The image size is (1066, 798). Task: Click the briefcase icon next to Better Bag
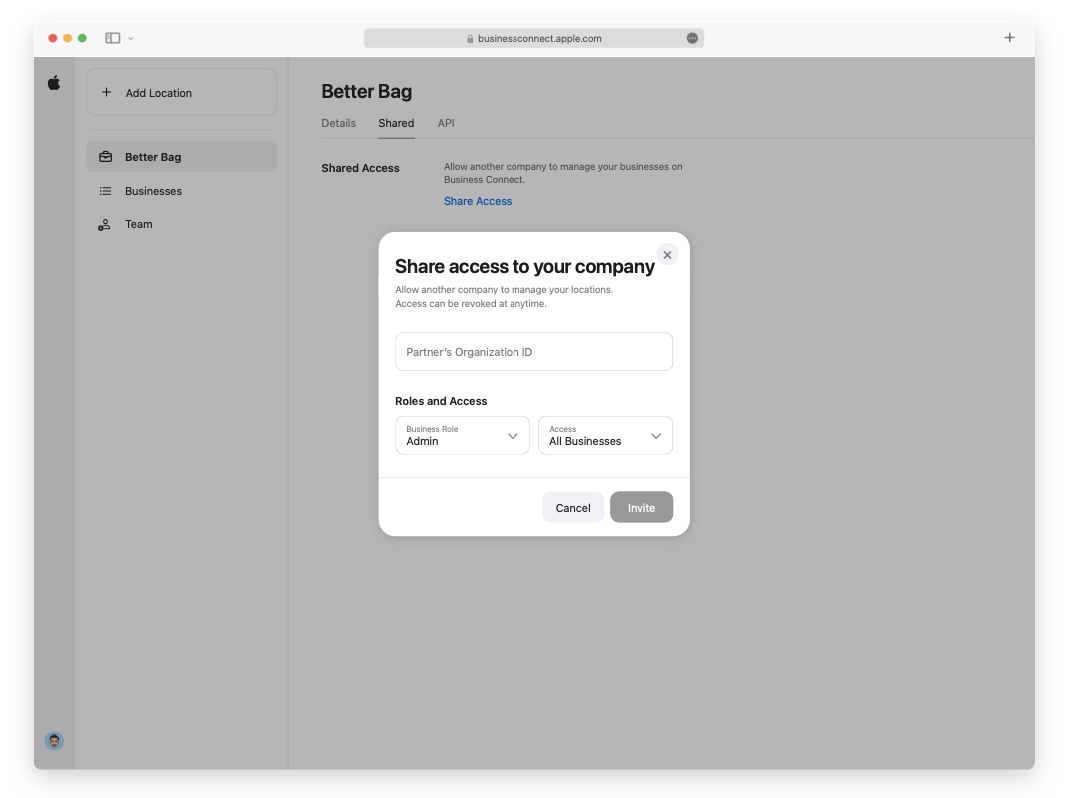(x=105, y=157)
